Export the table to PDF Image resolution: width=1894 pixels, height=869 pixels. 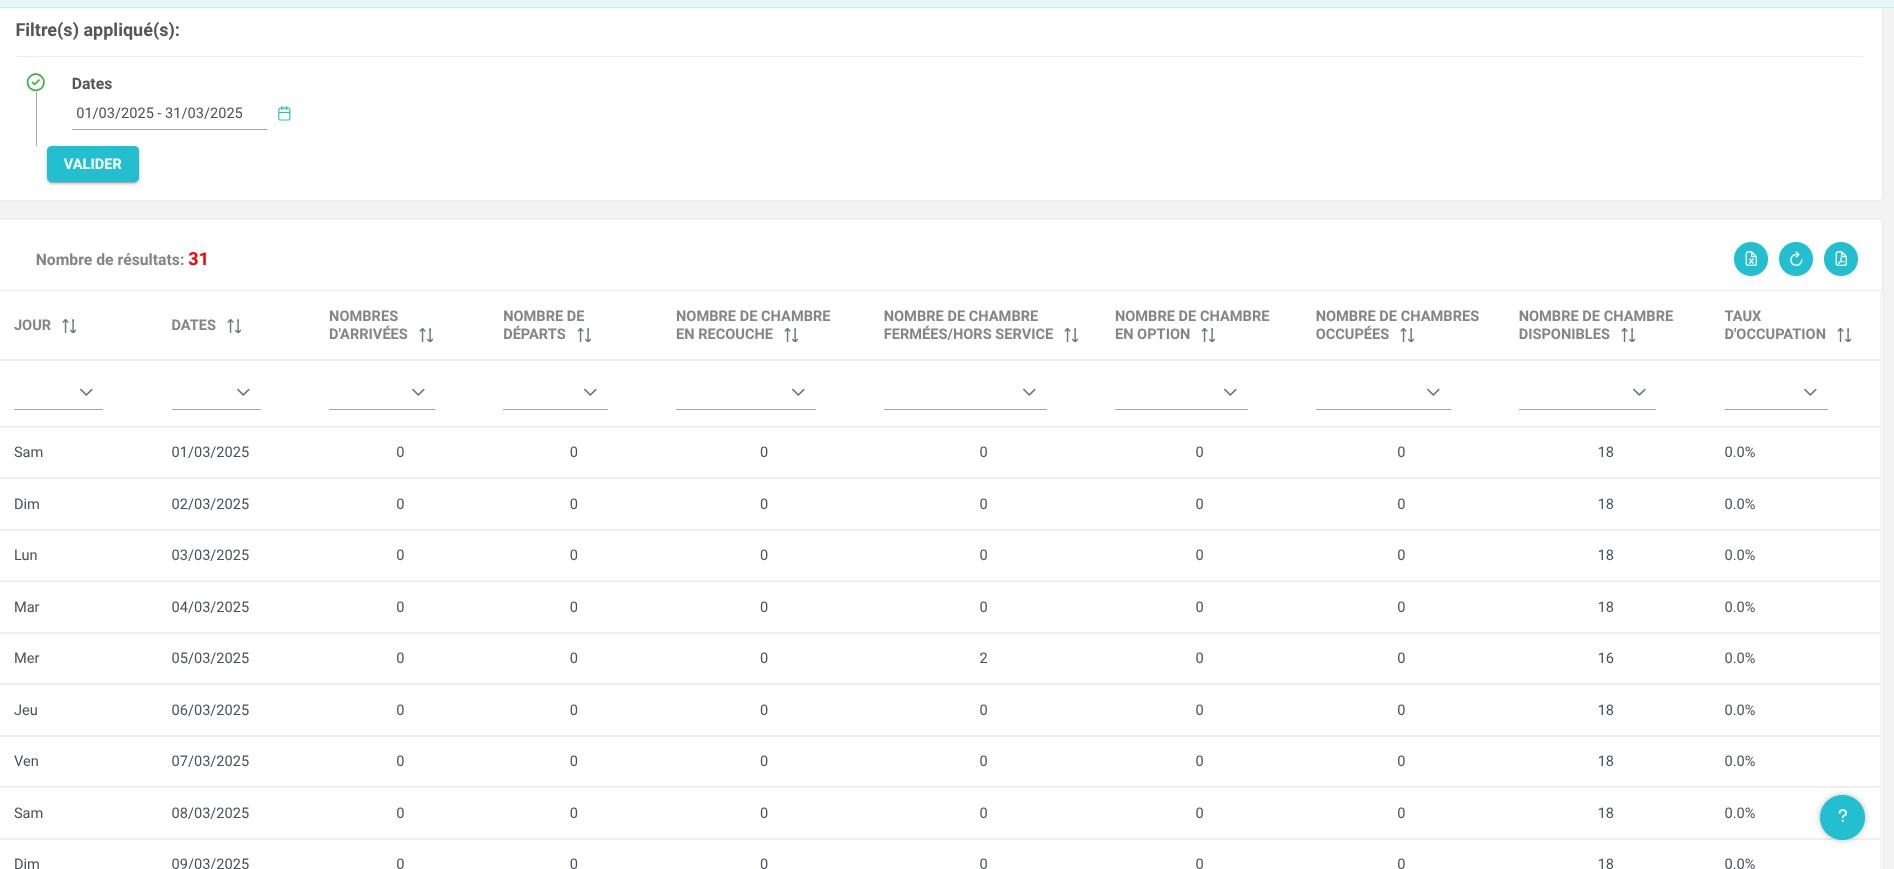point(1840,259)
